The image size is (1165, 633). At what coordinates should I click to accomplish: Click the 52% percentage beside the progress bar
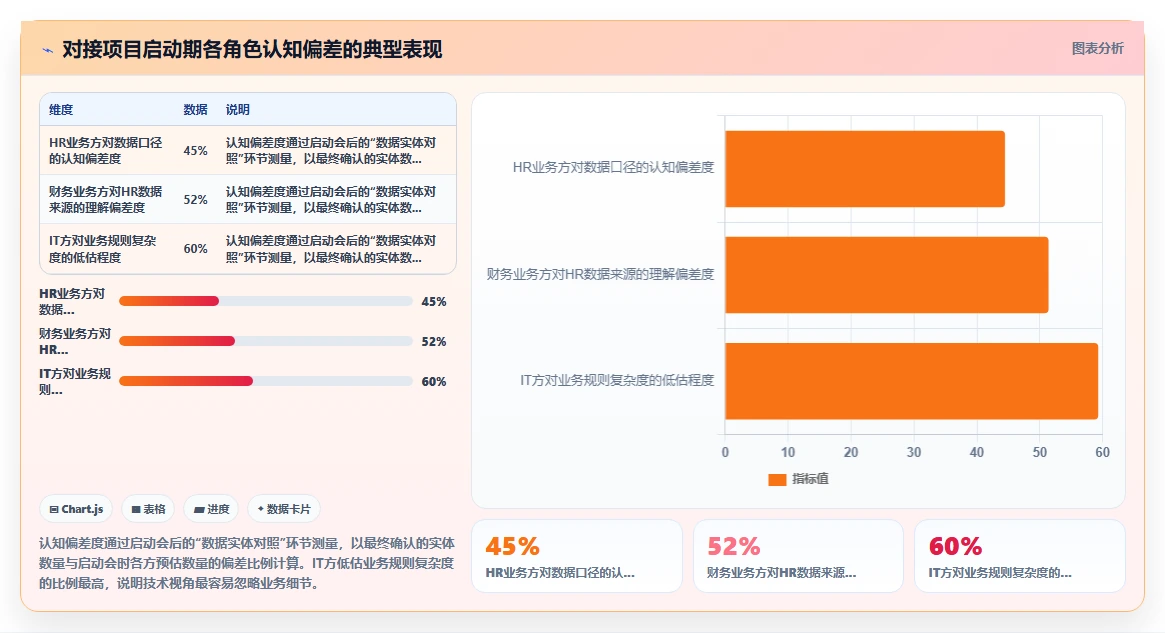pos(434,342)
